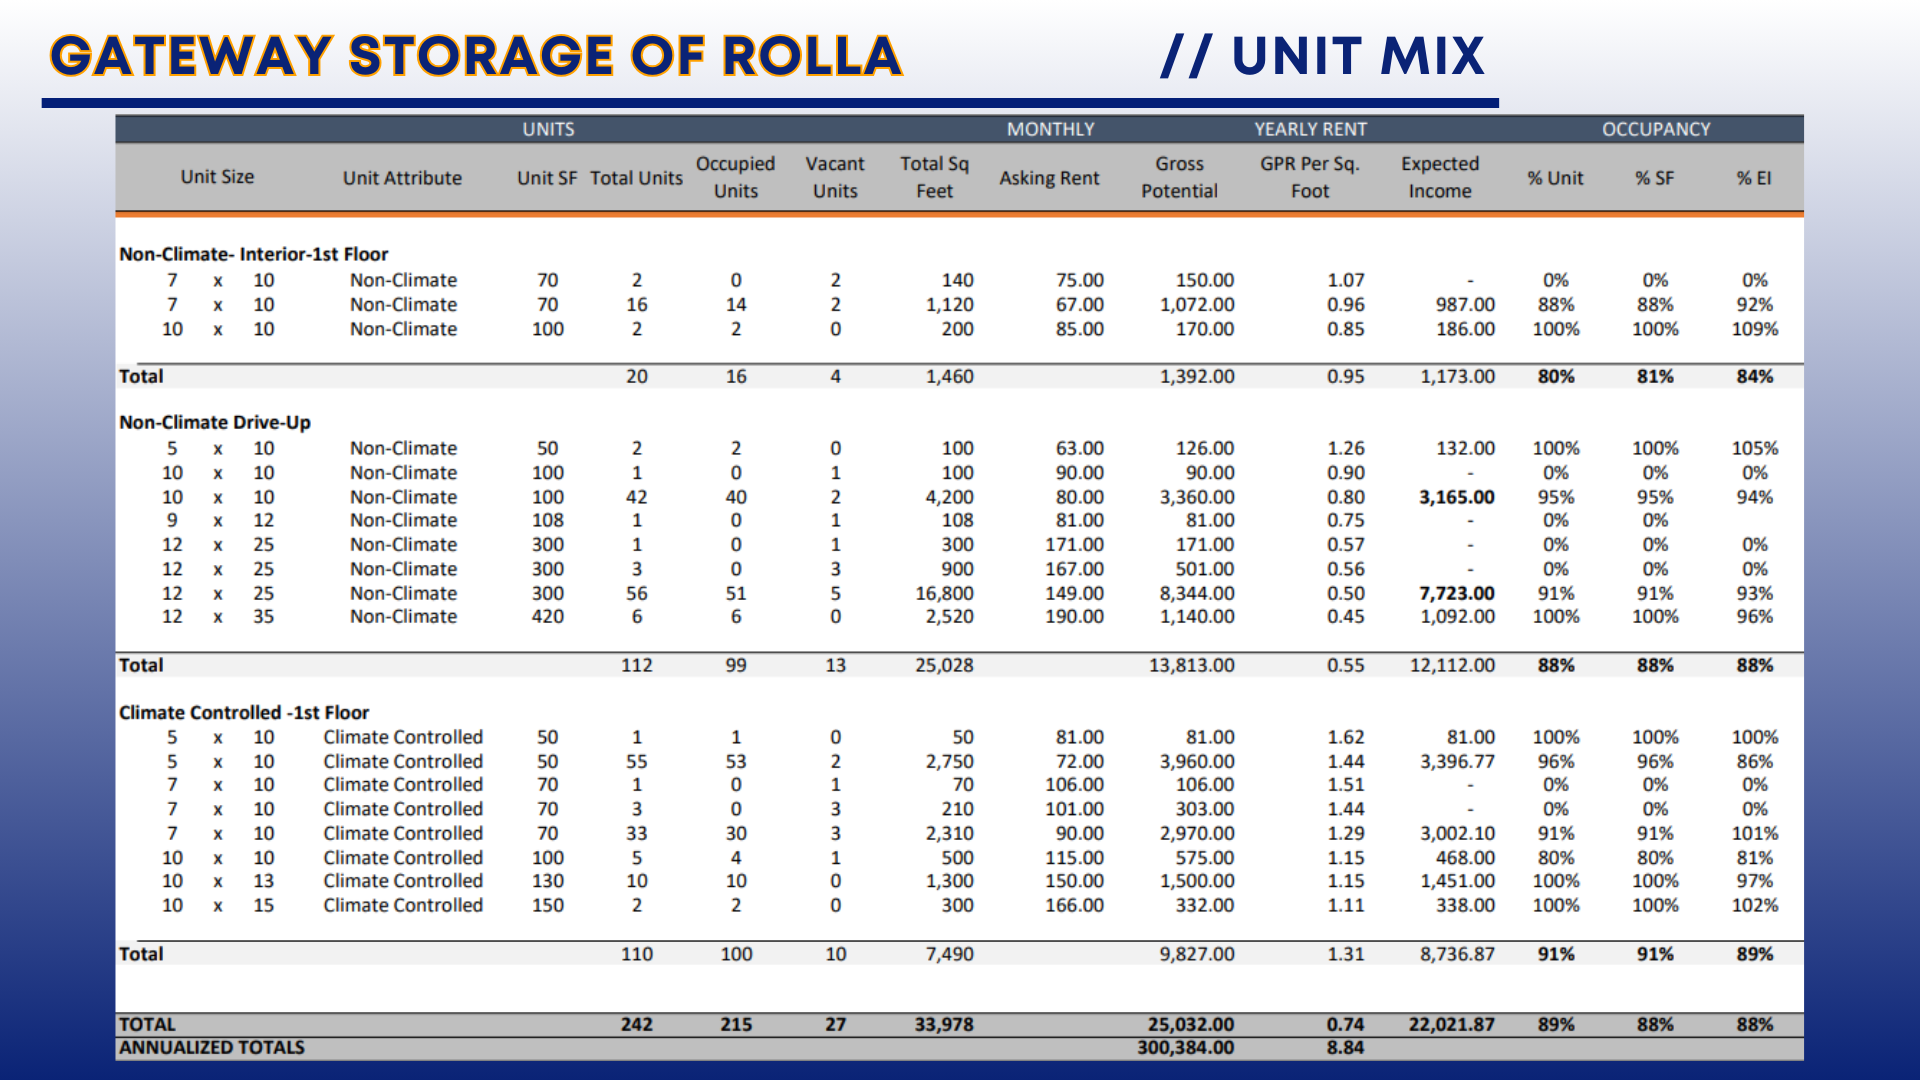Click the 'Unit SF' column header
1920x1080 pixels.
point(547,178)
